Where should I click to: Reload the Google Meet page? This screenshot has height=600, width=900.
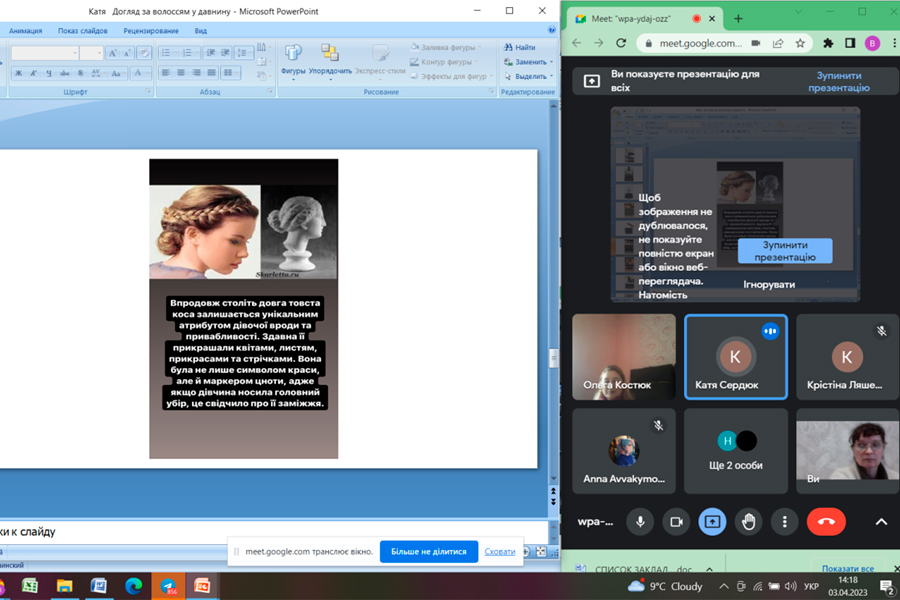[x=621, y=43]
